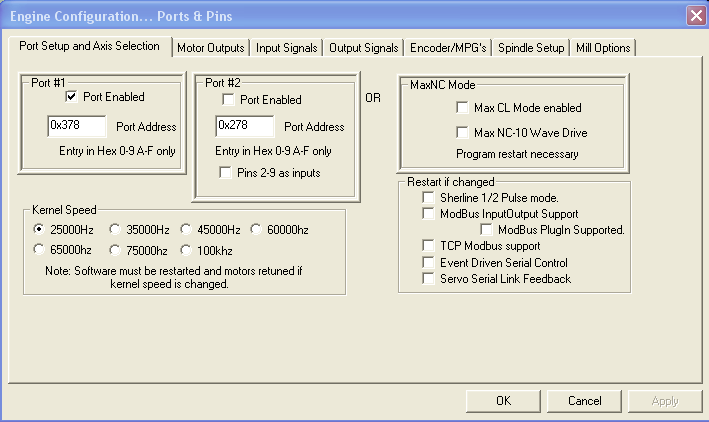Viewport: 709px width, 422px height.
Task: Click the Port #2 address field
Action: (x=244, y=127)
